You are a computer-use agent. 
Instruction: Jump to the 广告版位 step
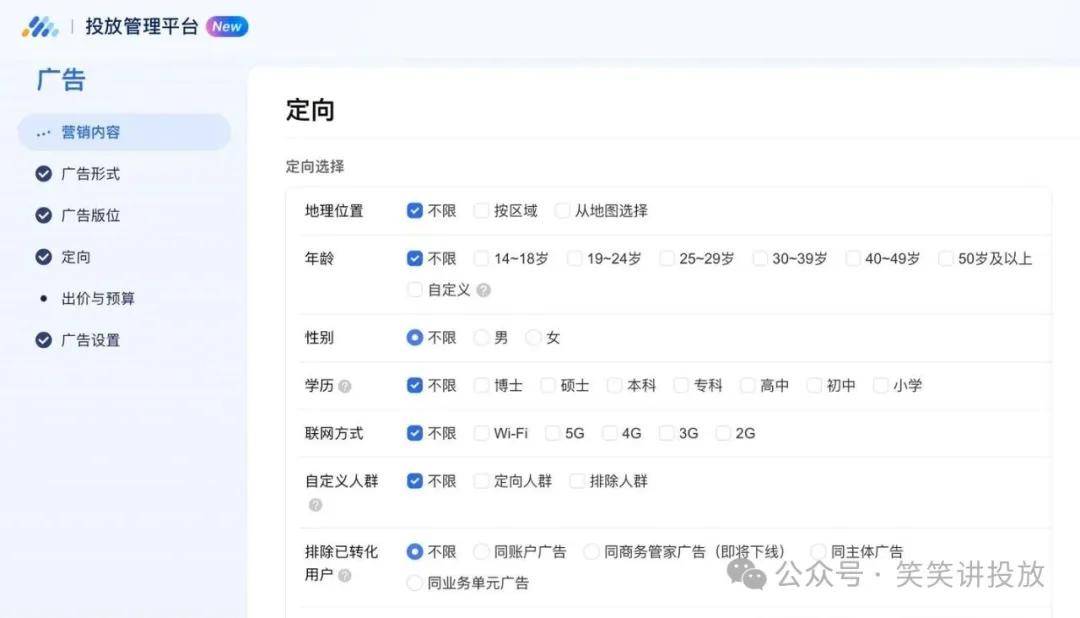(x=90, y=215)
